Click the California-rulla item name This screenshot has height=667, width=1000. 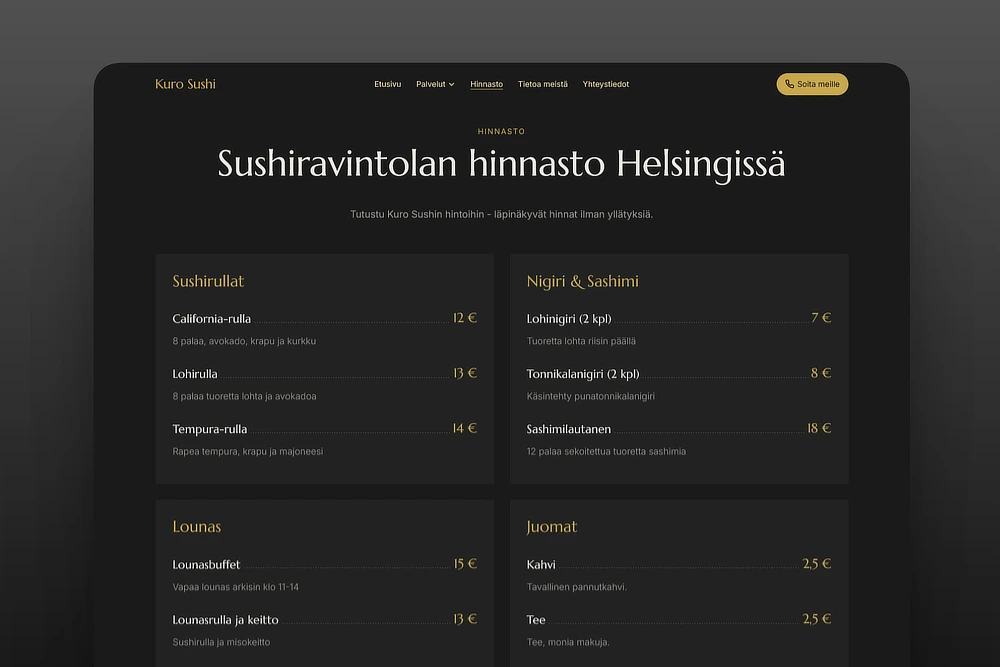(211, 319)
